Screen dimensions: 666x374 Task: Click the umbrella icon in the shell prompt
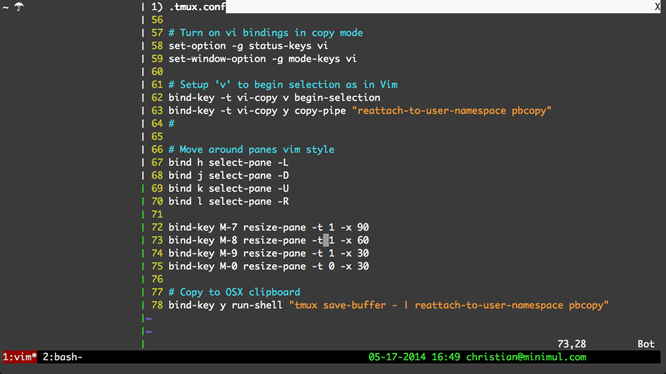point(19,6)
